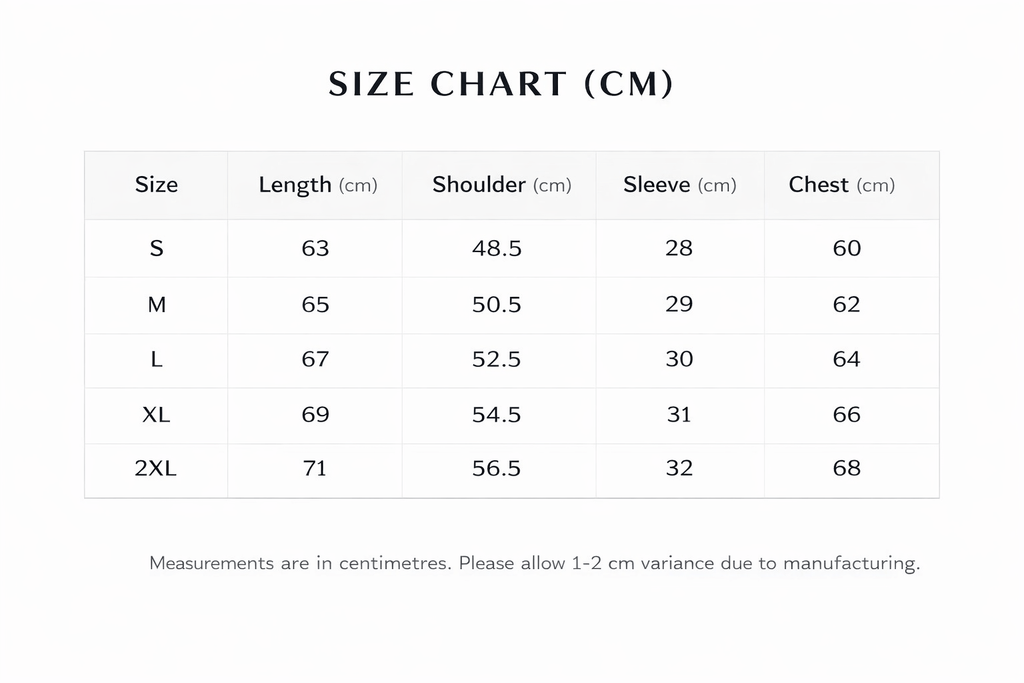Click the Sleeve (cm) column header
The height and width of the screenshot is (683, 1024).
(x=679, y=185)
